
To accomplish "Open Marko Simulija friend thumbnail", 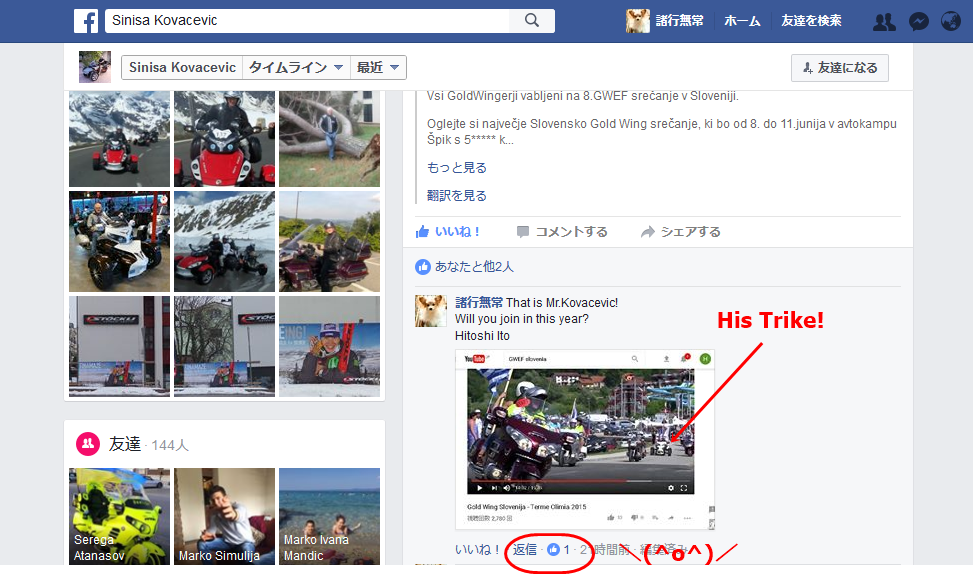I will (x=224, y=516).
